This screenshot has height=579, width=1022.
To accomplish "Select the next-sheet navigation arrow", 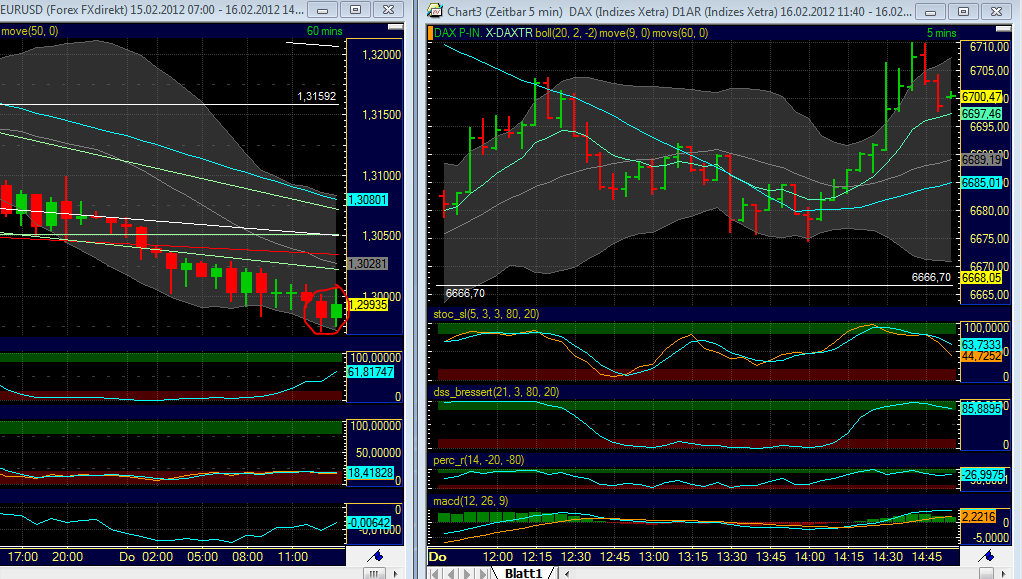I will pos(468,573).
